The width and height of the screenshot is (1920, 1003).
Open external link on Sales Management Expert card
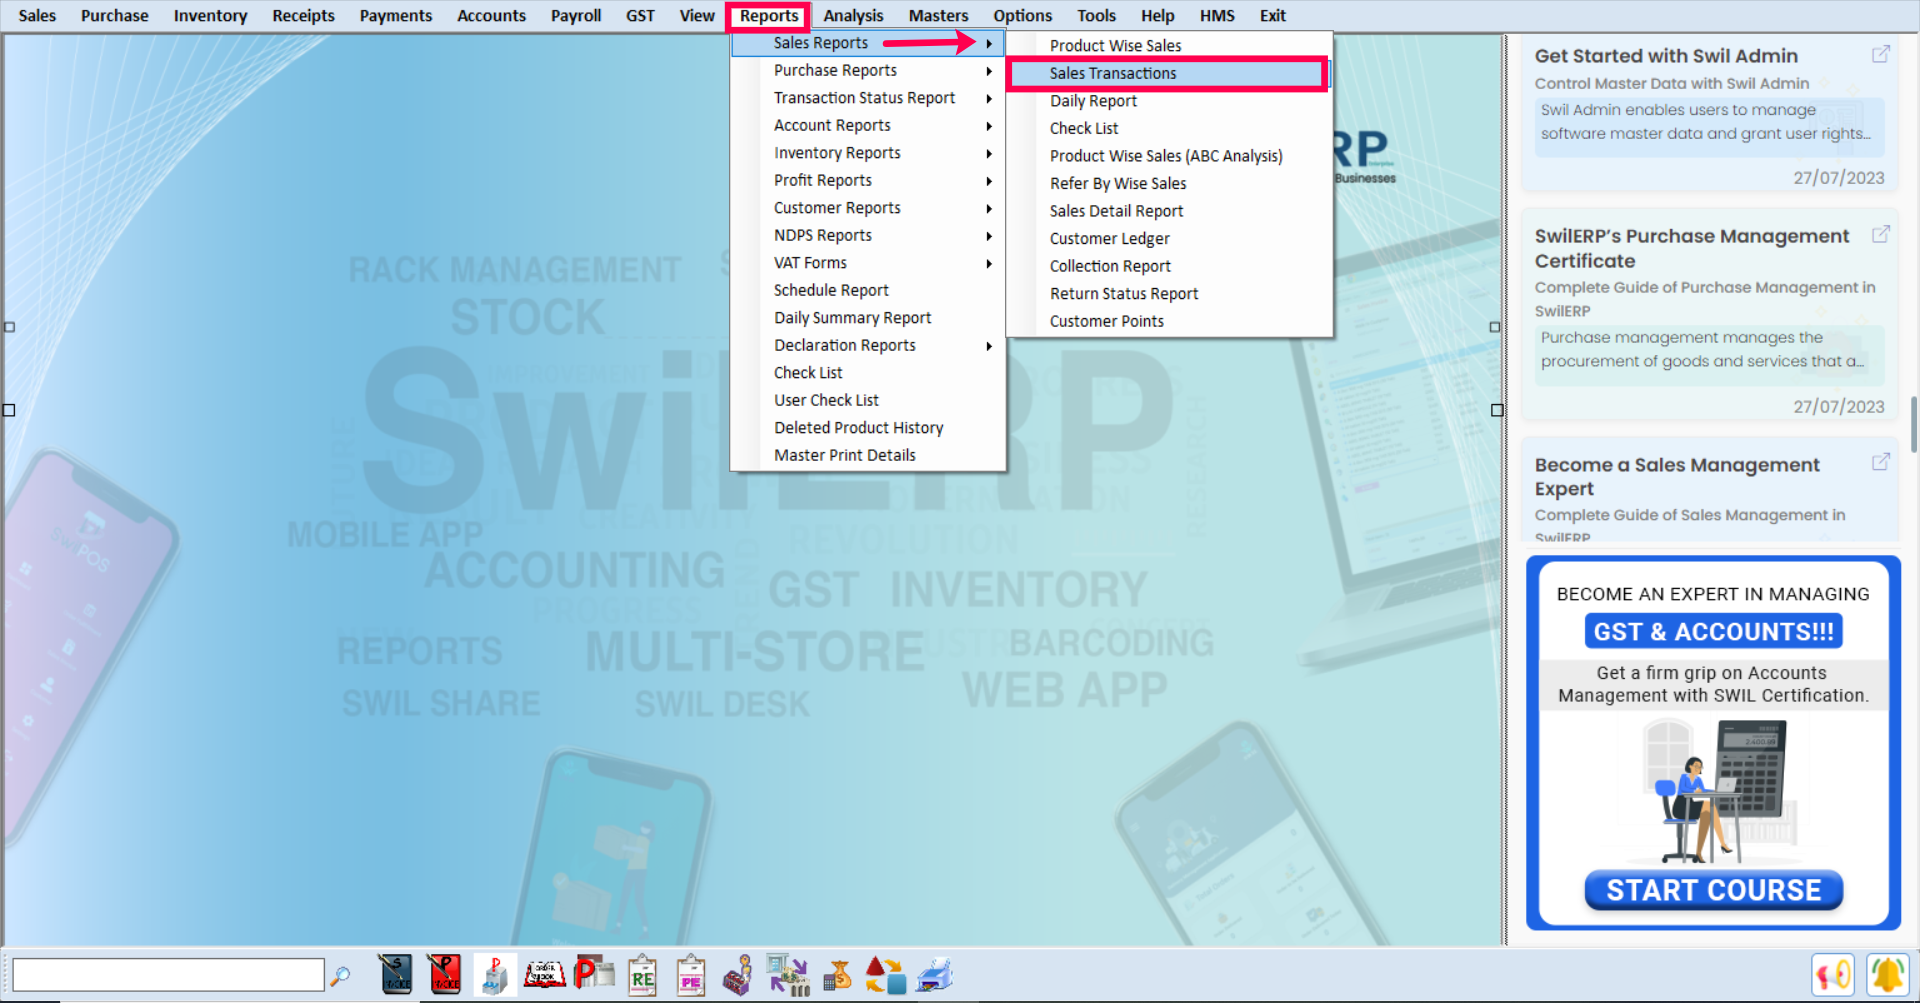1881,462
